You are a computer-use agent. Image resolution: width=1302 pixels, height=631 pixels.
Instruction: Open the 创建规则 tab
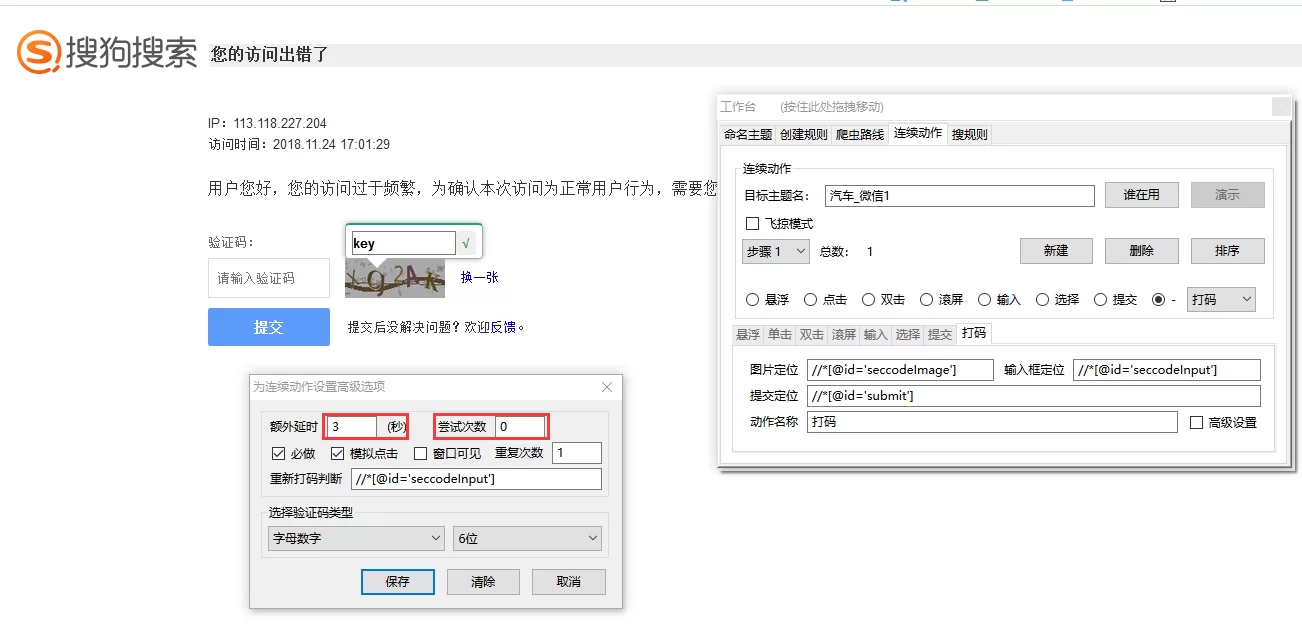click(804, 135)
